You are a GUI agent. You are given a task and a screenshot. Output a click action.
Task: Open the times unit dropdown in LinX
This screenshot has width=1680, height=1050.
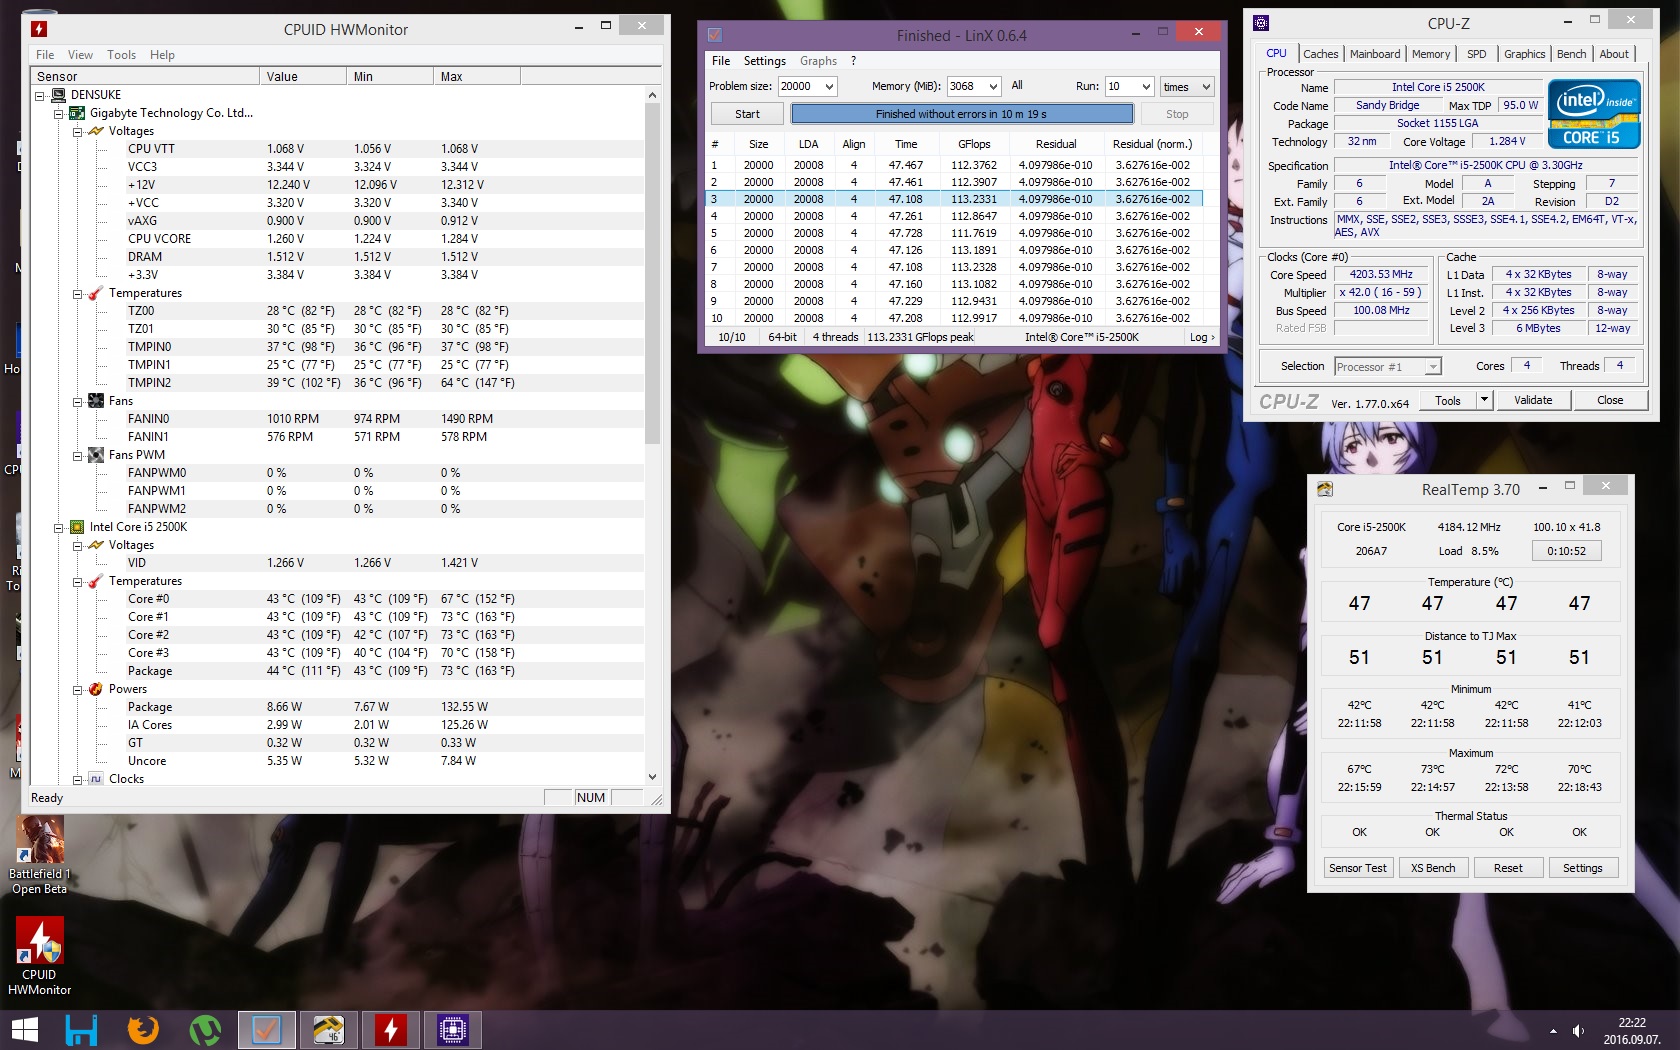click(1206, 87)
